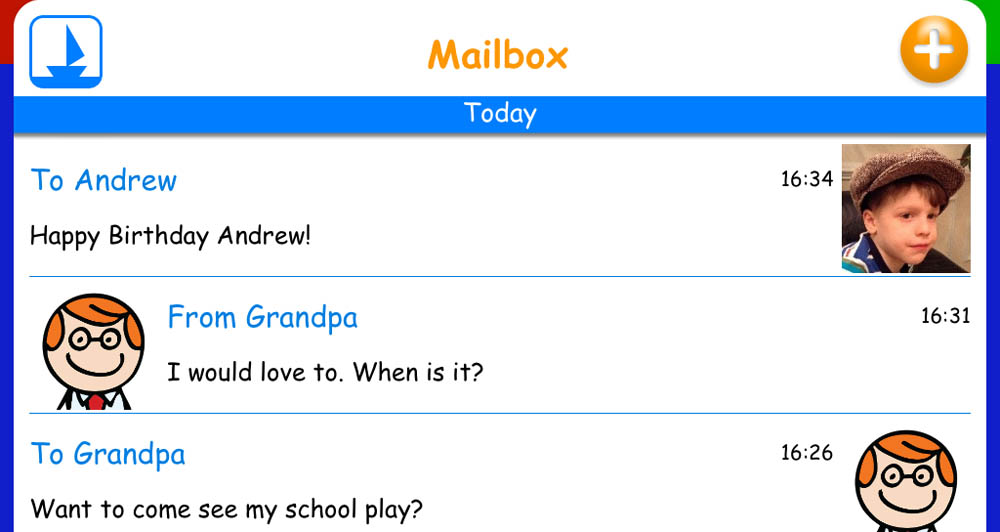The image size is (1000, 532).
Task: Select the Happy Birthday Andrew! message text
Action: [170, 236]
